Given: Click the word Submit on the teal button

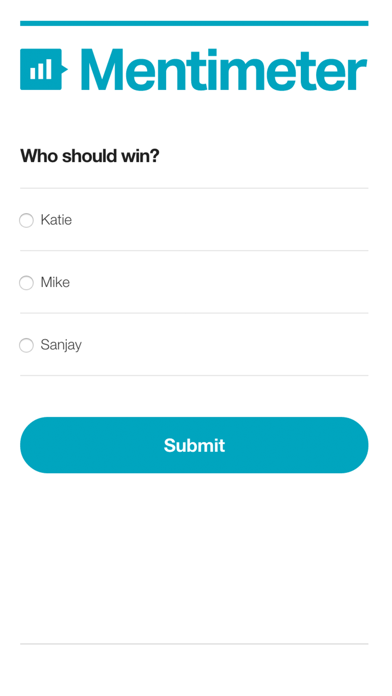Looking at the screenshot, I should click(x=194, y=445).
